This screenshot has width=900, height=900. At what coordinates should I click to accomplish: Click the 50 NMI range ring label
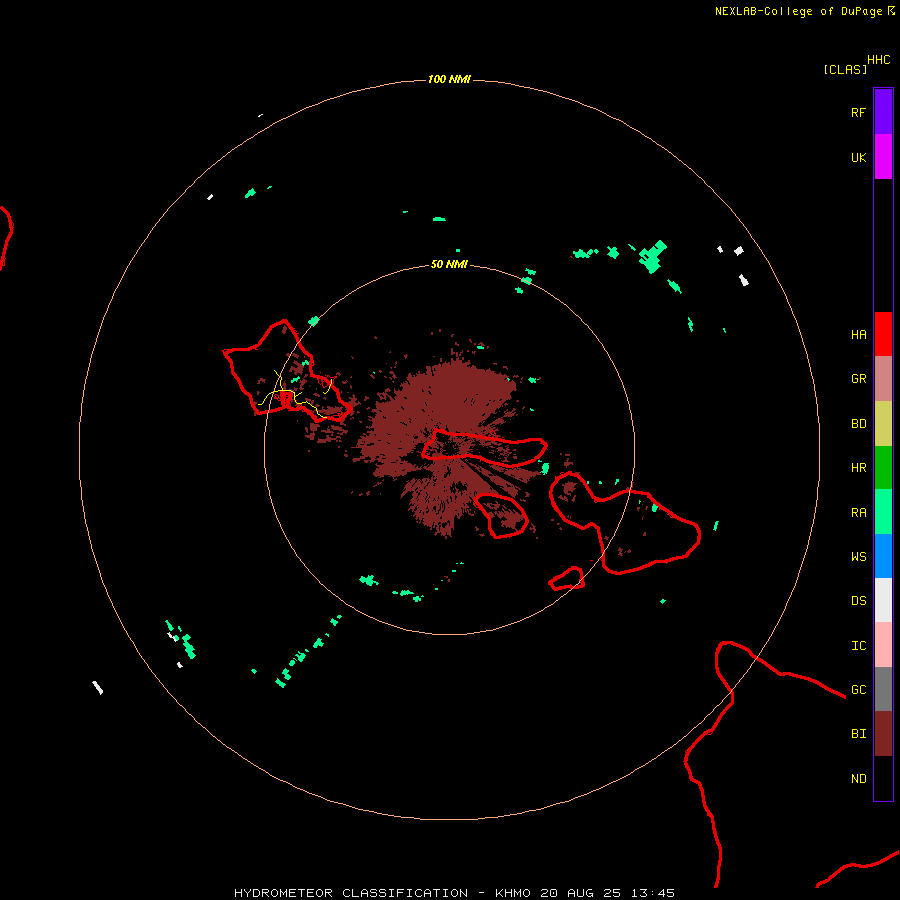tap(449, 265)
